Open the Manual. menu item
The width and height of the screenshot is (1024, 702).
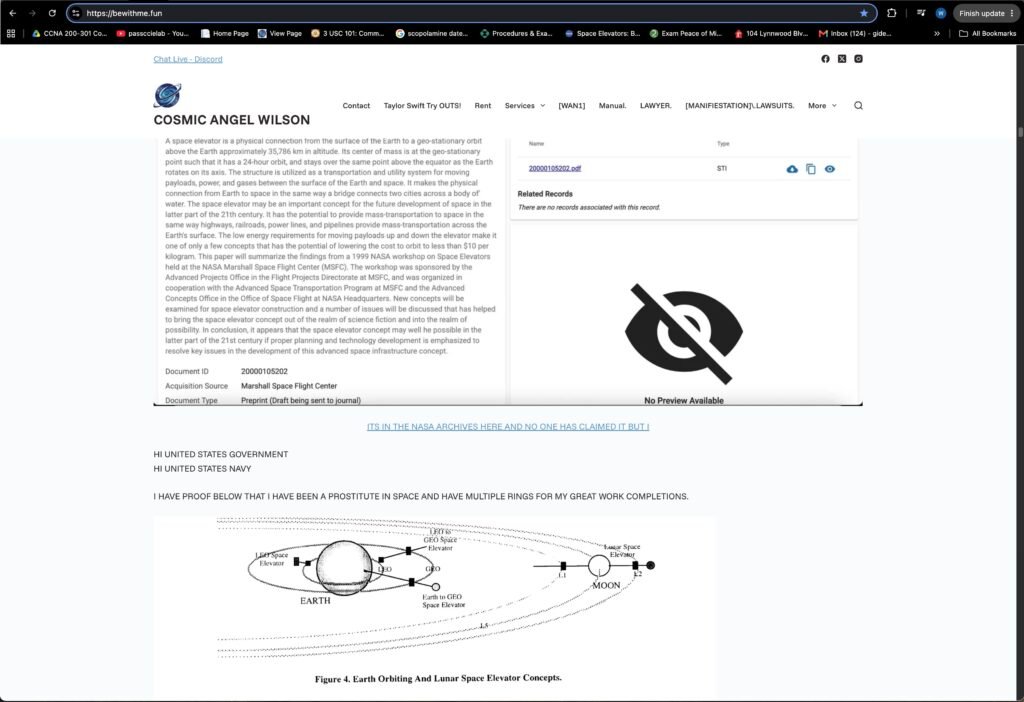[x=613, y=106]
